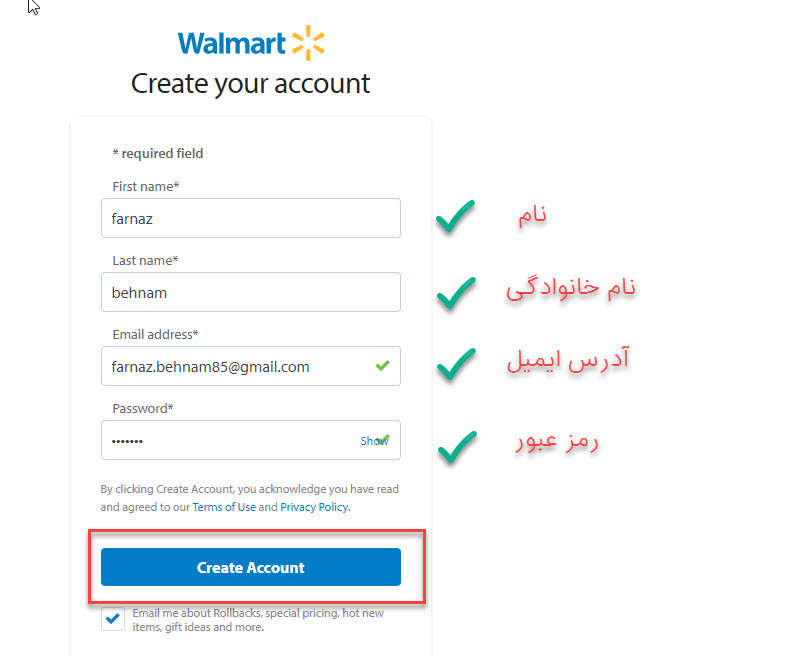Click the red Persian password label

coord(557,441)
